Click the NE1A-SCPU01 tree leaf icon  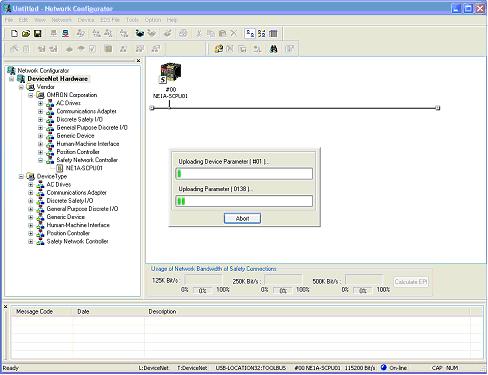click(x=60, y=168)
